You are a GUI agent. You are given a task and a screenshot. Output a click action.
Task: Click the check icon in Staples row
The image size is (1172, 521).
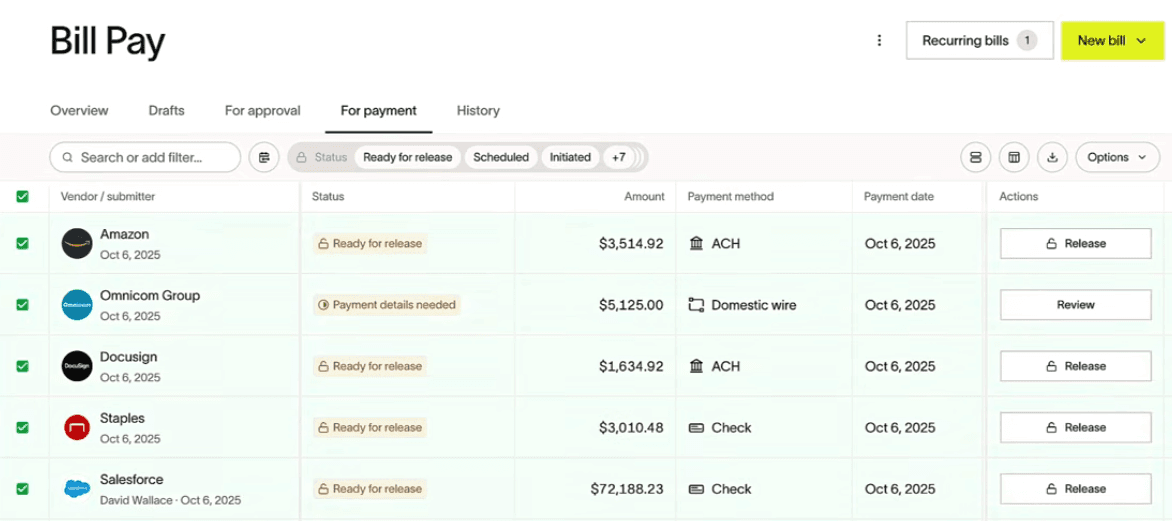(697, 428)
